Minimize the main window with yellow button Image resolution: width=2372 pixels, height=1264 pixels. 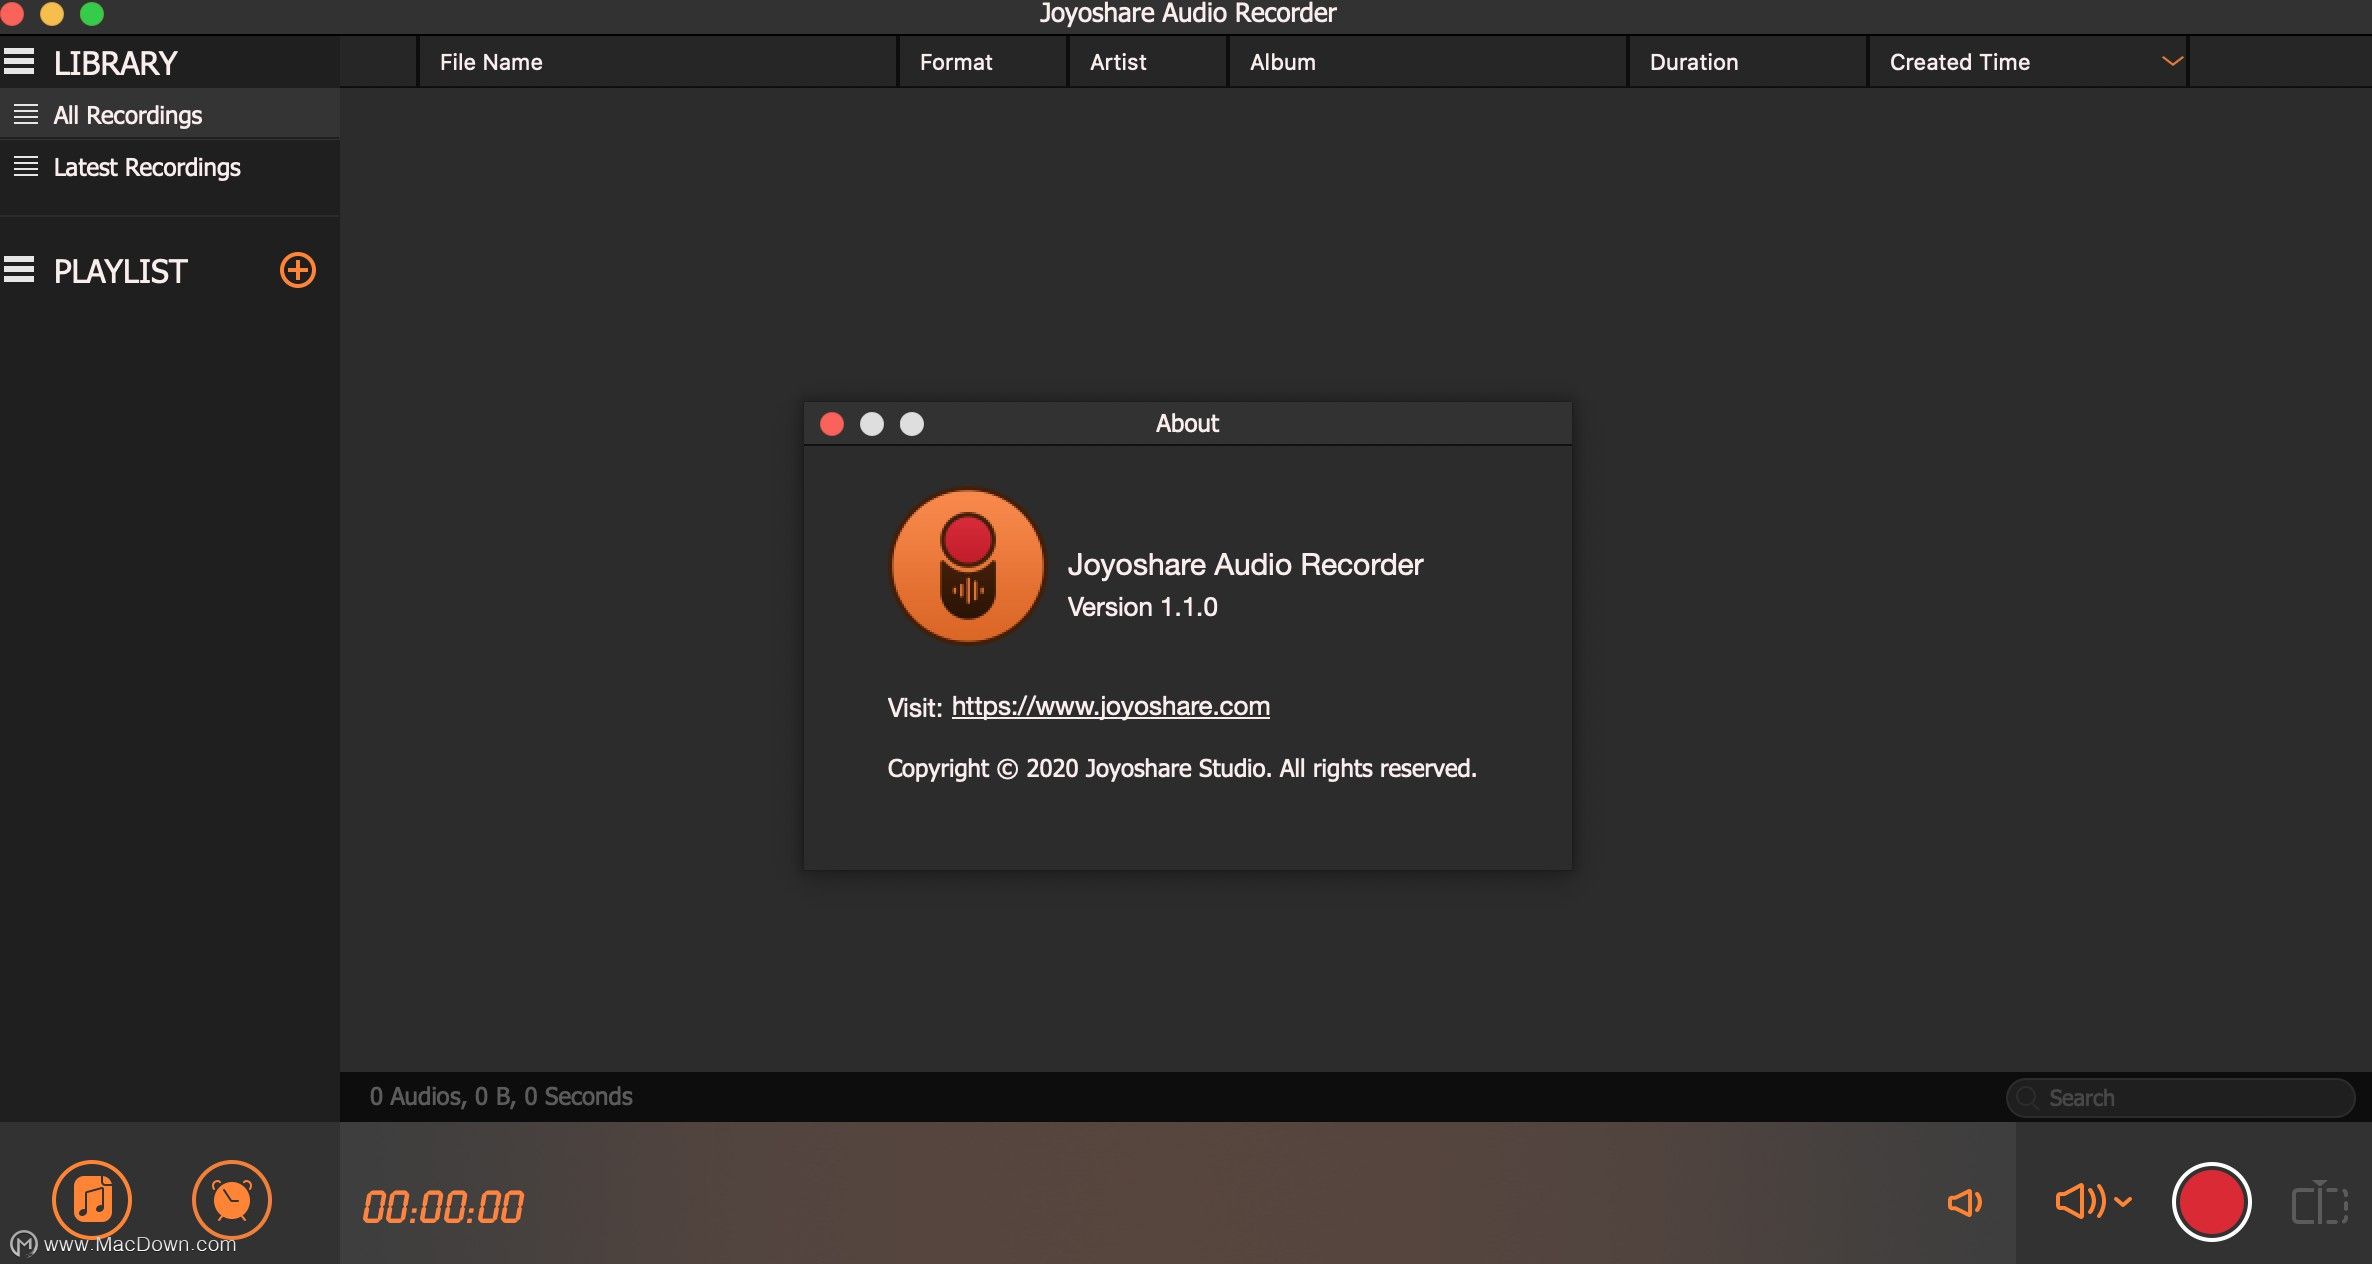point(52,13)
